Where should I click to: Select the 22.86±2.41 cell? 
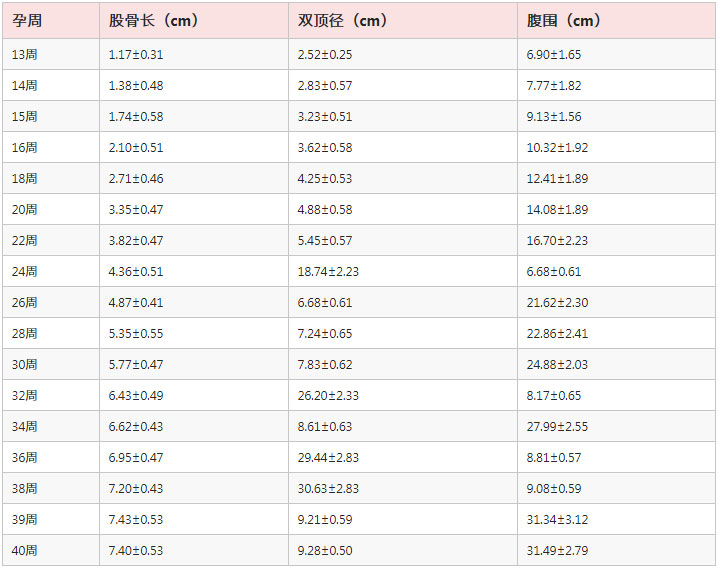click(558, 334)
